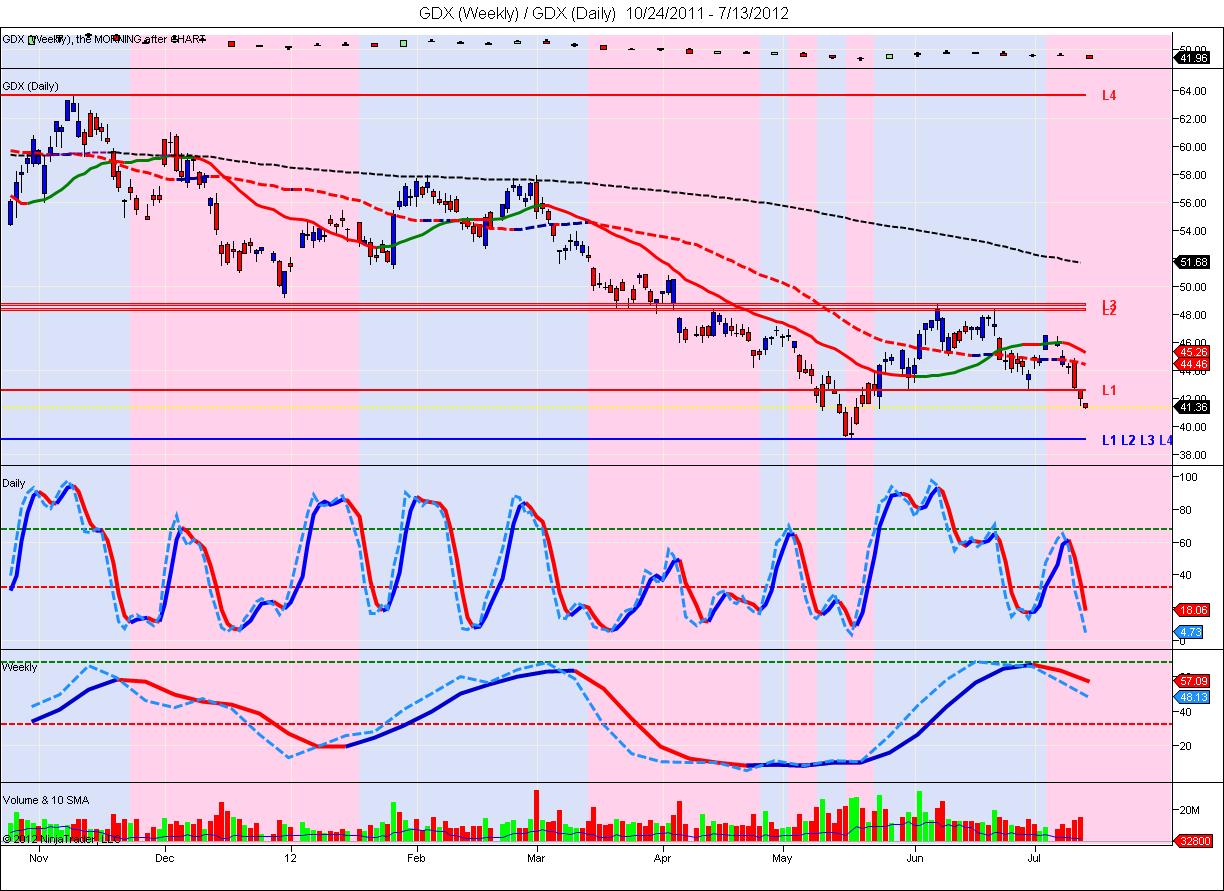1224x891 pixels.
Task: Click the 62.00 price axis label
Action: (1194, 118)
